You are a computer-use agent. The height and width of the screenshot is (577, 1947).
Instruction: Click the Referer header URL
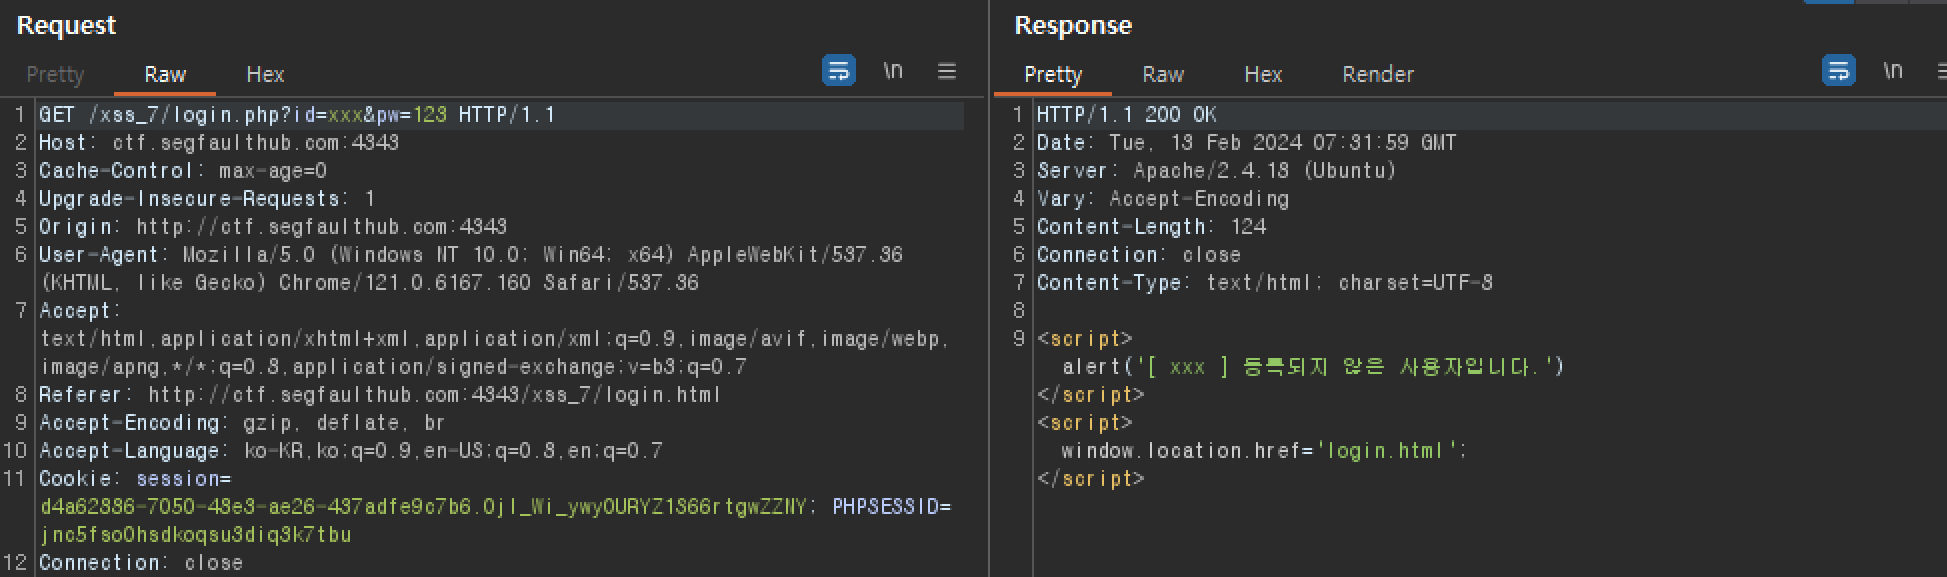(x=435, y=395)
